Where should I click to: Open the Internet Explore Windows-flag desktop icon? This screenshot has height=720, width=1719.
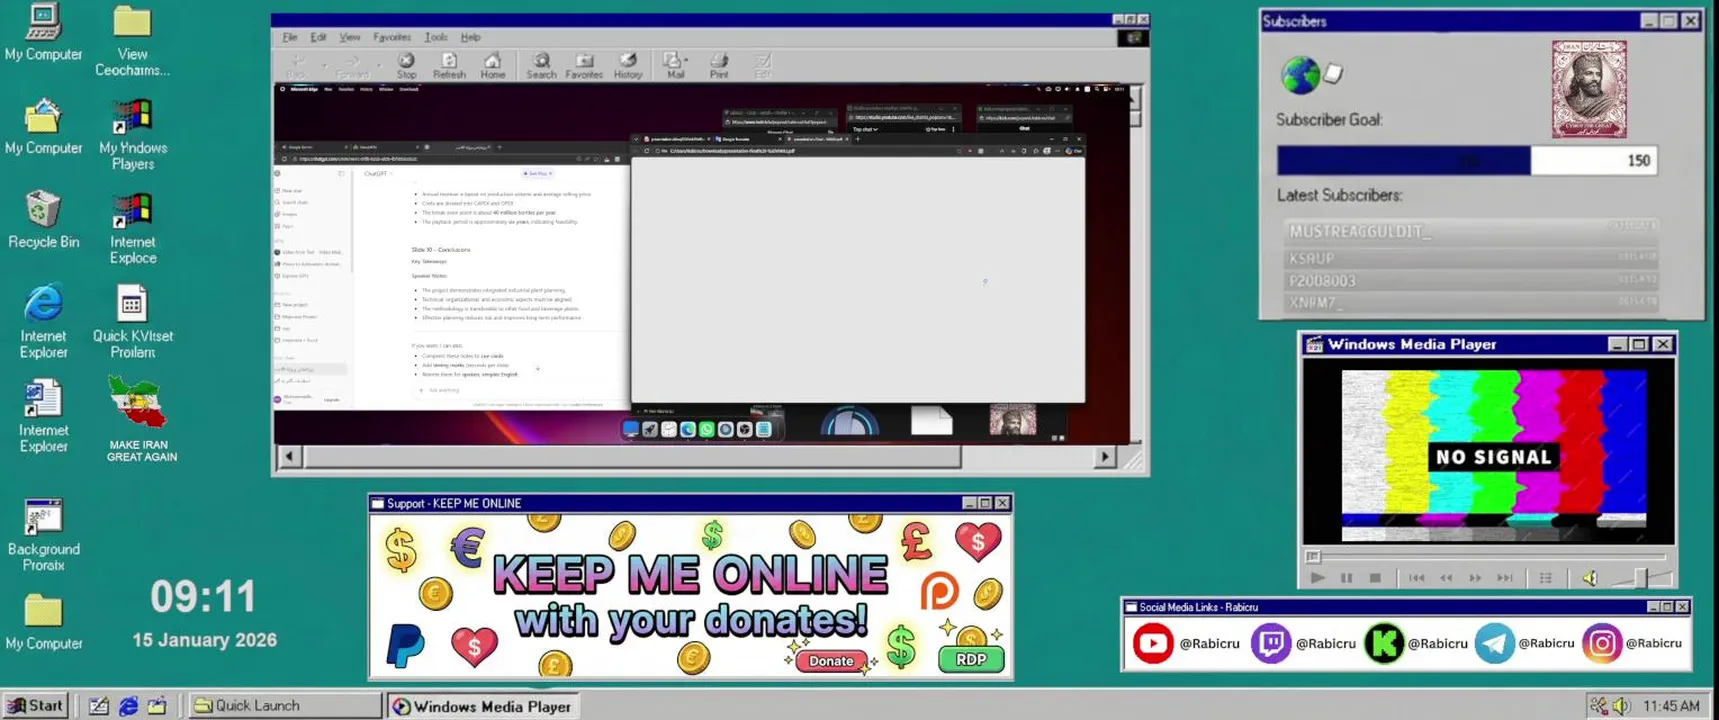coord(132,228)
